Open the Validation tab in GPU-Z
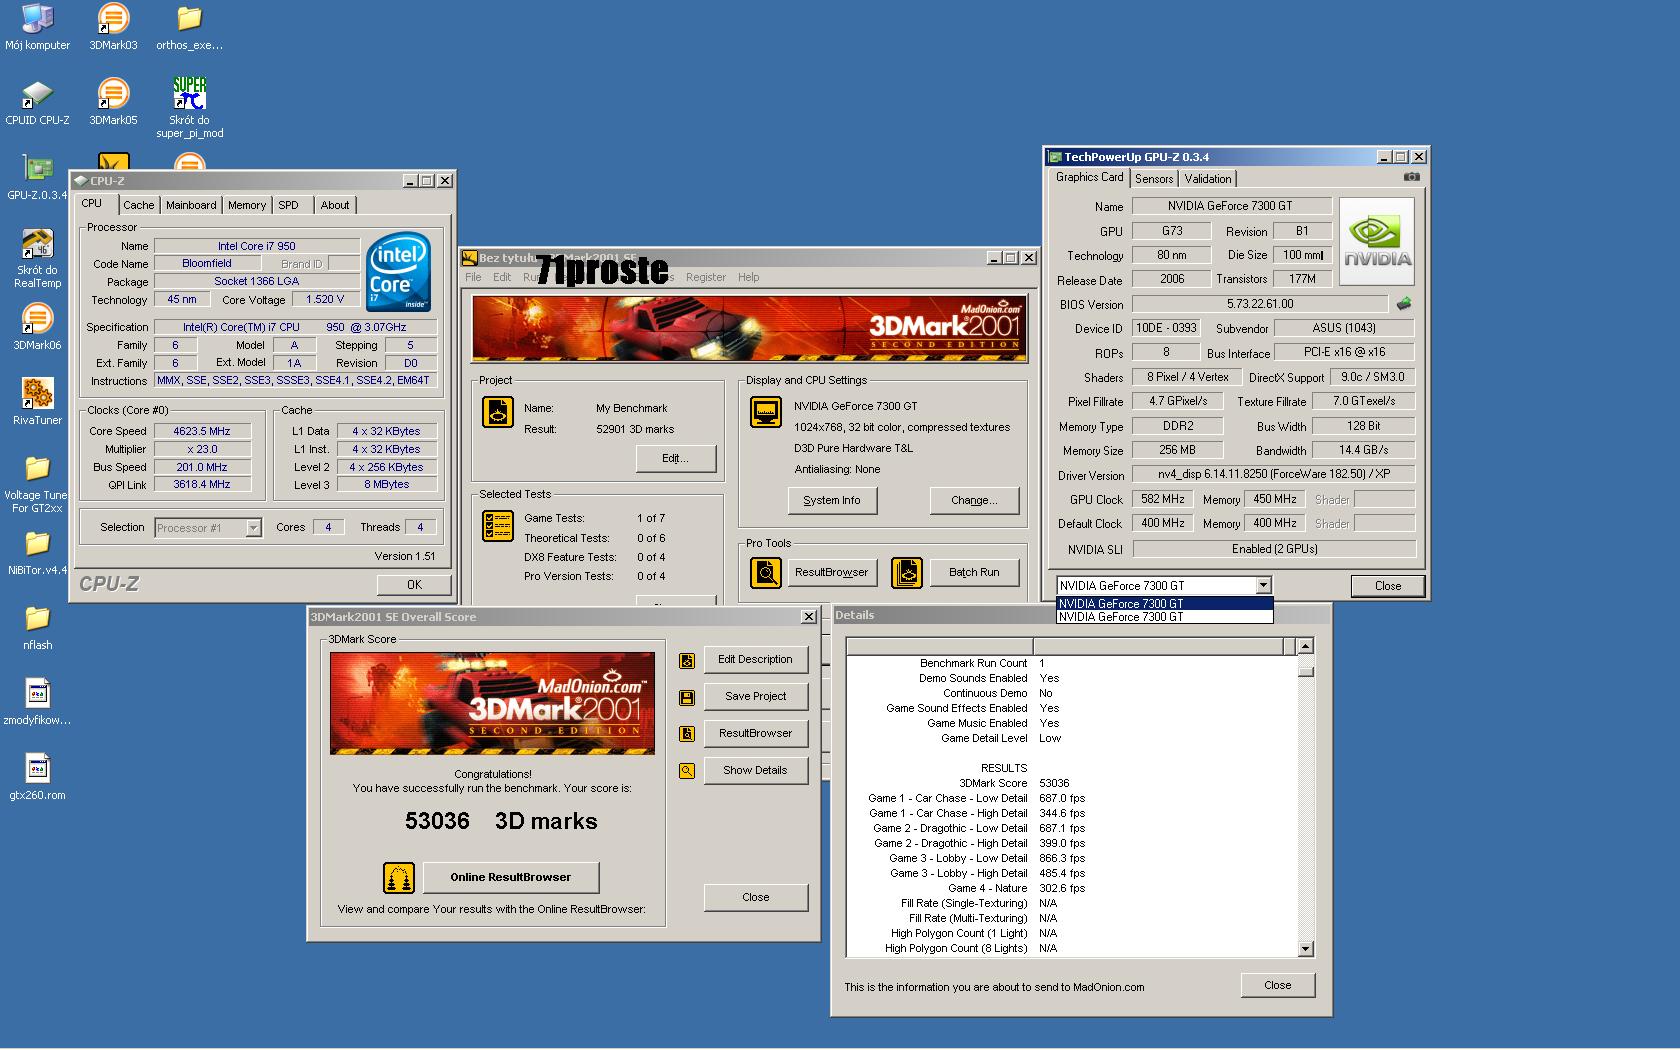 [x=1208, y=179]
